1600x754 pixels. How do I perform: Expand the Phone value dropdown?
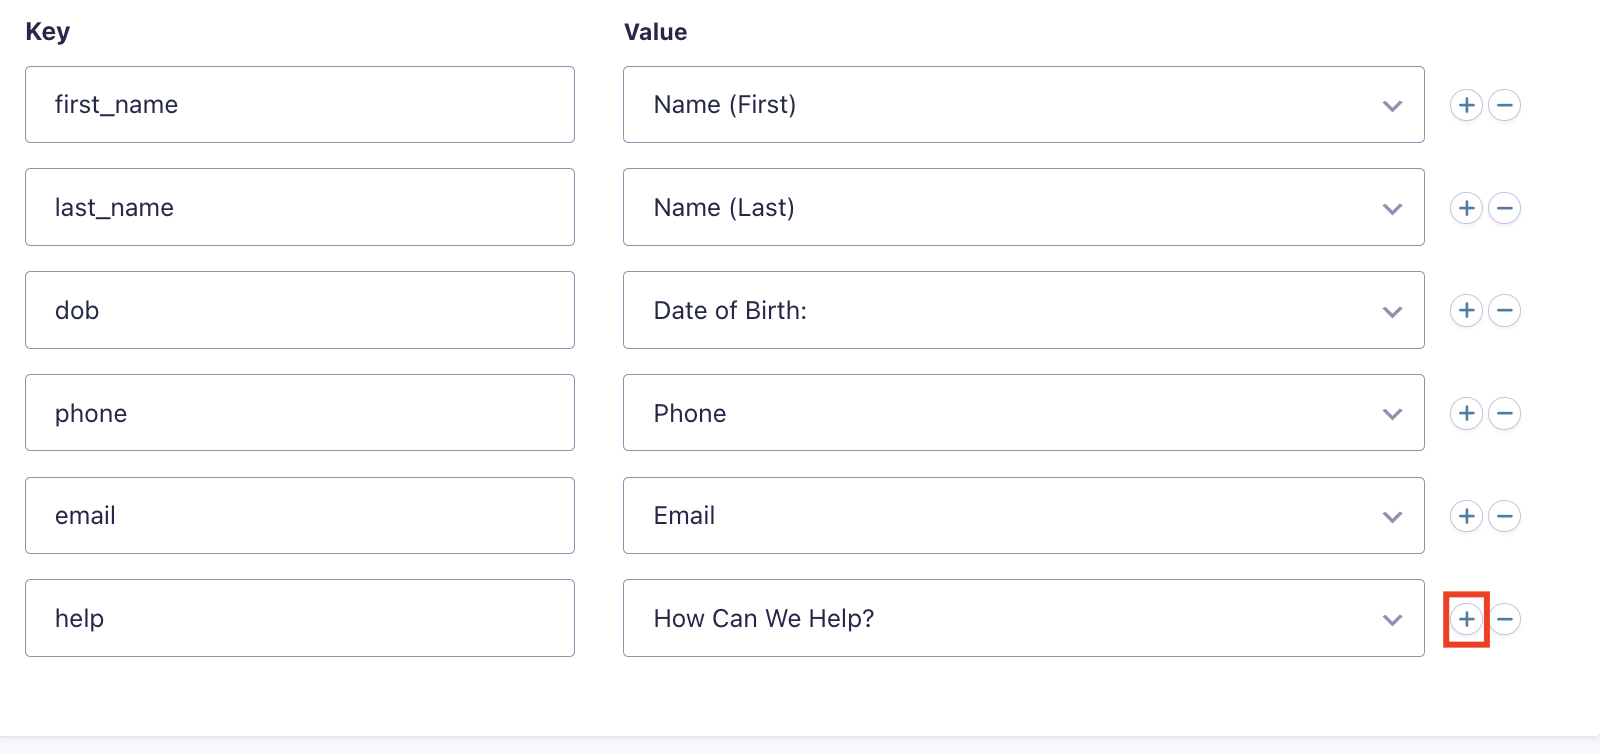click(1023, 413)
